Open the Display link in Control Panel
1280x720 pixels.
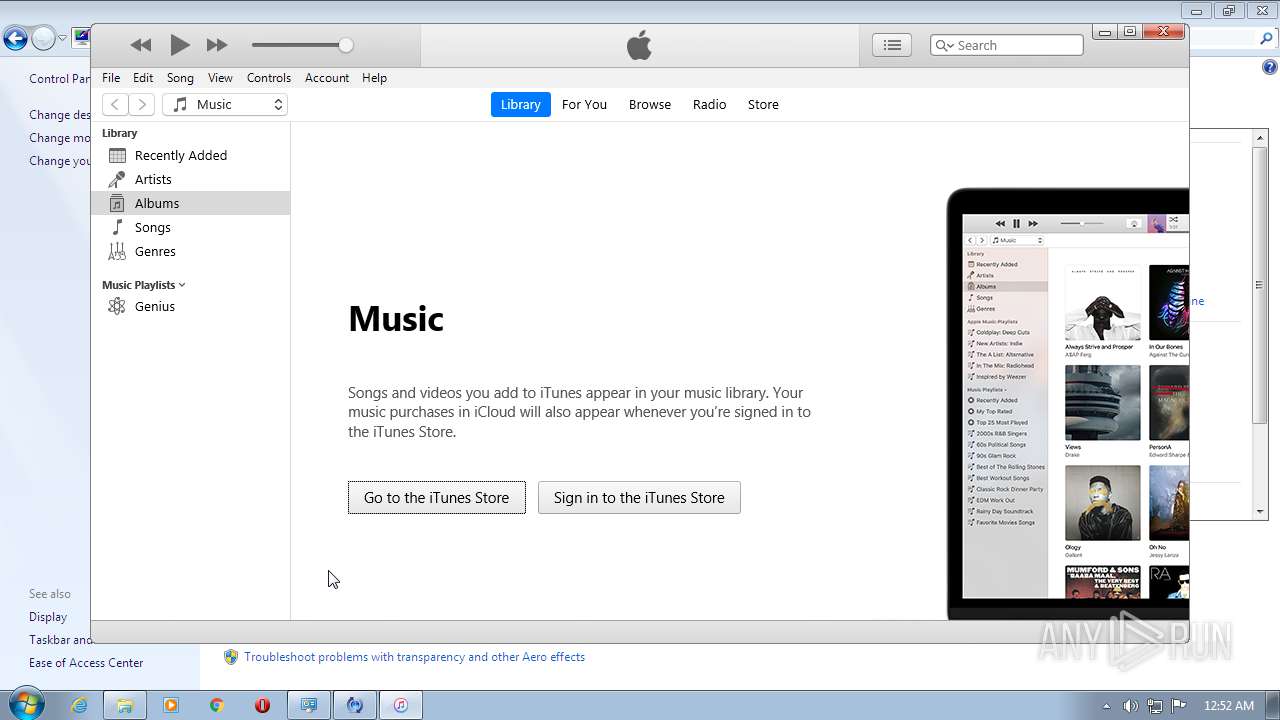[48, 617]
